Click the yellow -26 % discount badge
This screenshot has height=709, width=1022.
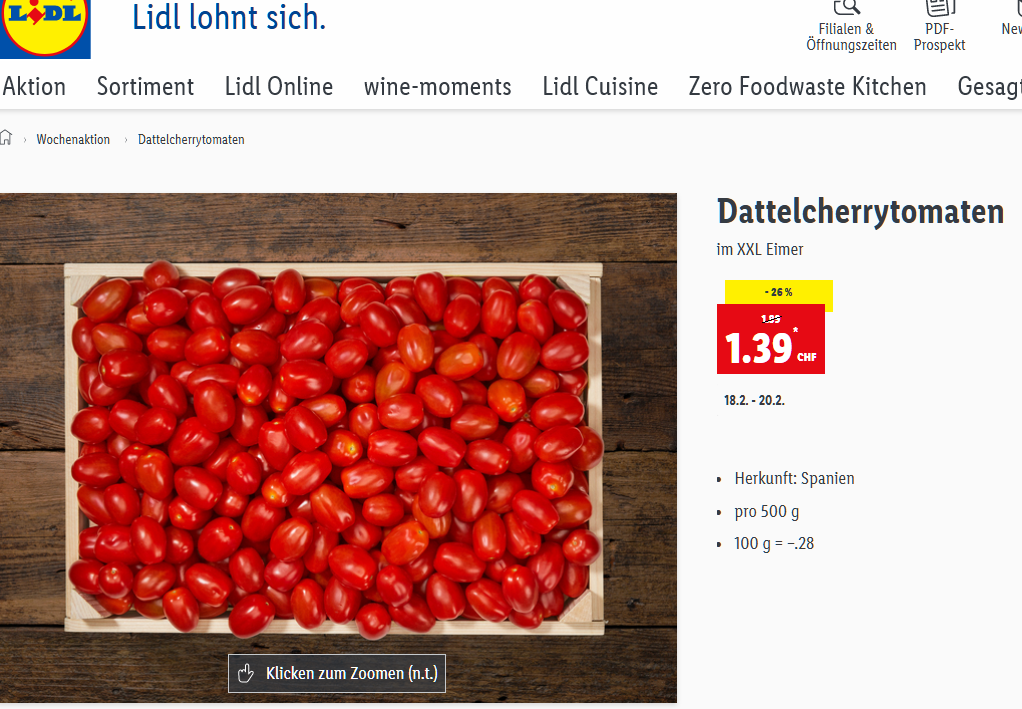779,292
